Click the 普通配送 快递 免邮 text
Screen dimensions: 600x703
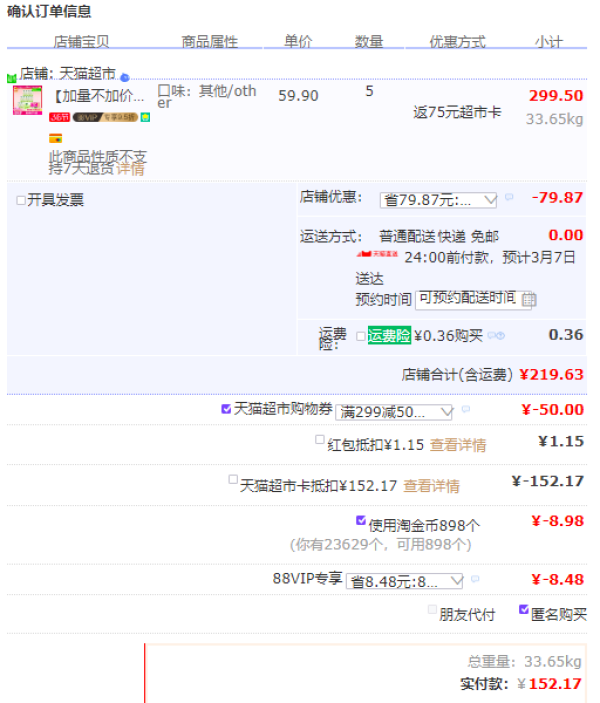pyautogui.click(x=439, y=236)
